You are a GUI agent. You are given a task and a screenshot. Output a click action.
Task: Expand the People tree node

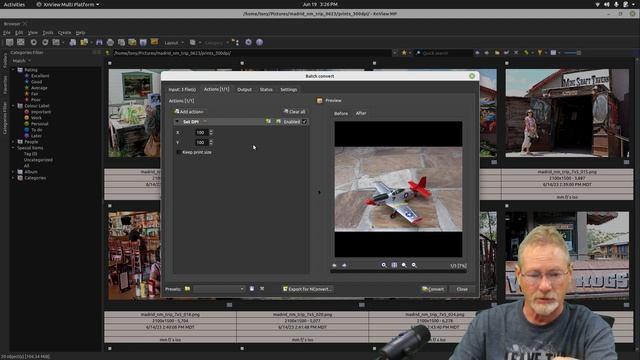[13, 142]
